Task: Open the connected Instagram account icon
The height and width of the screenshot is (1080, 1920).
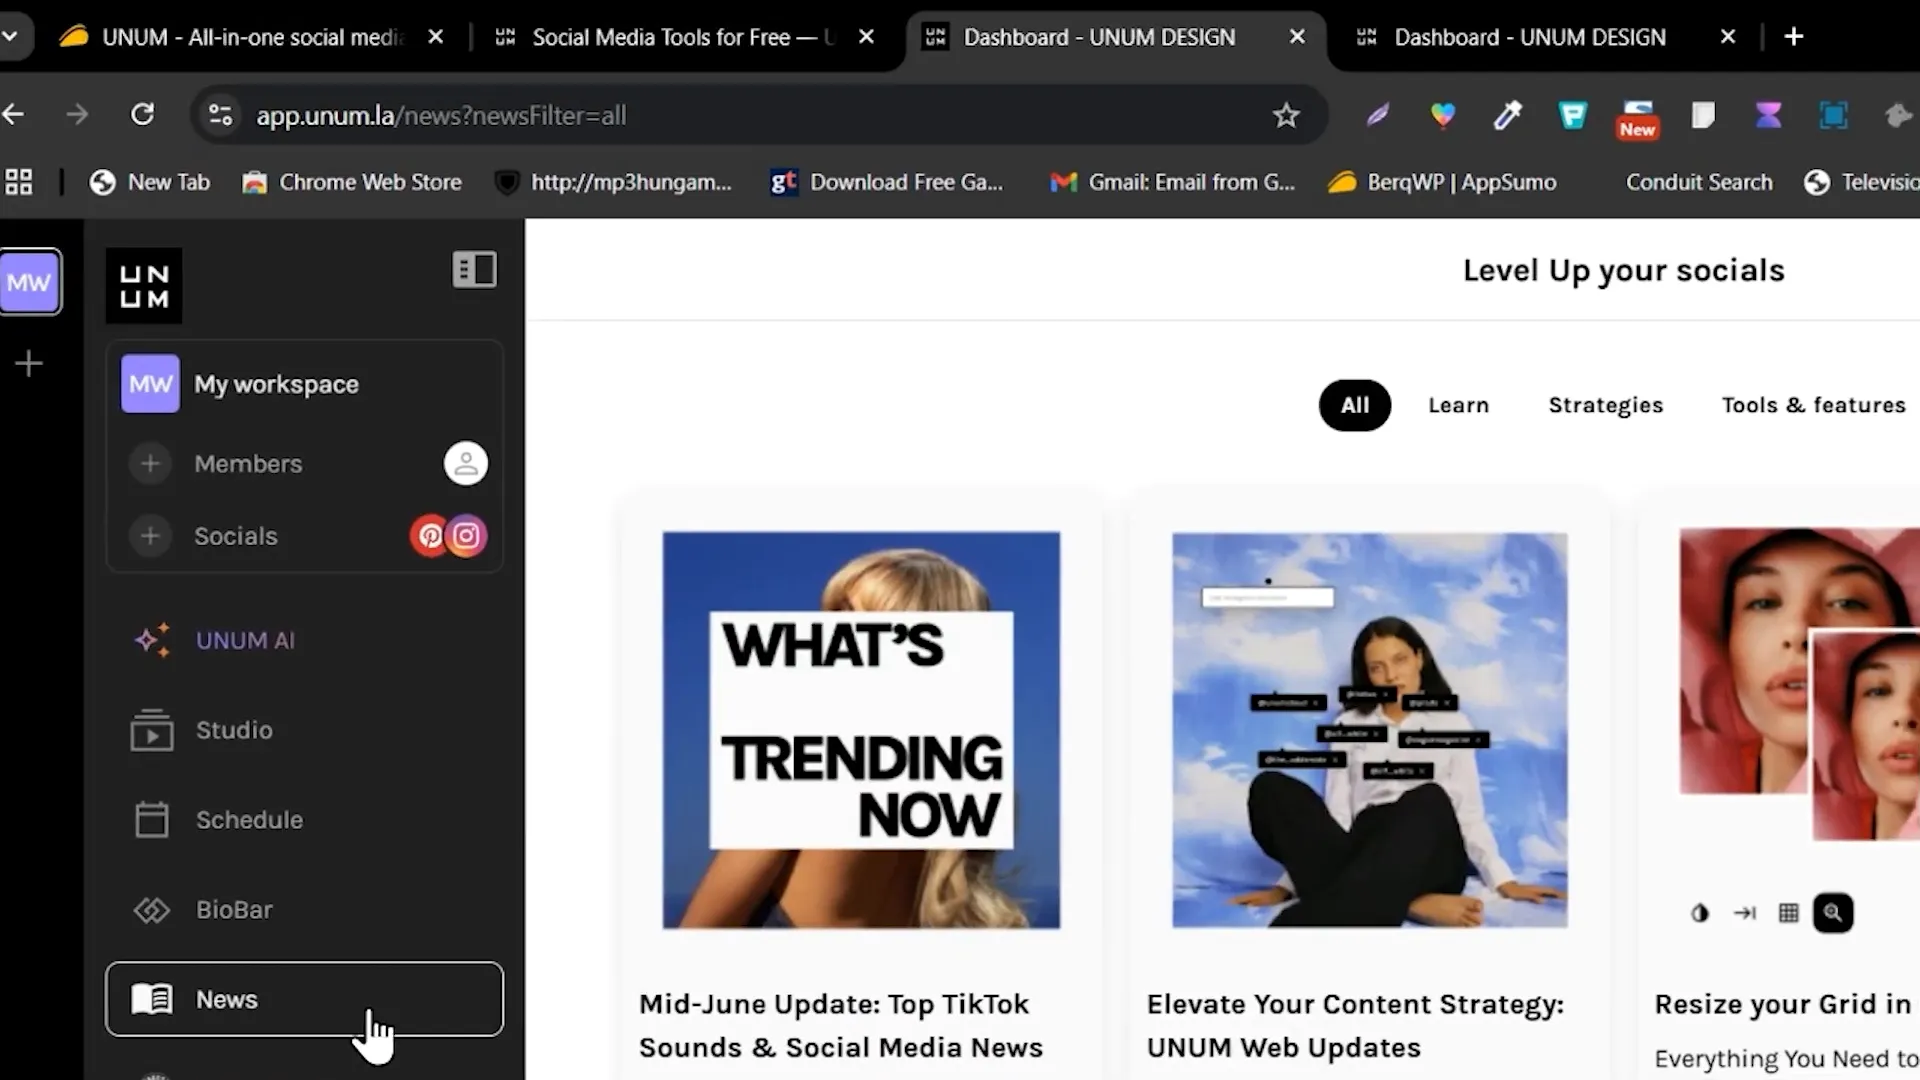Action: [x=467, y=536]
